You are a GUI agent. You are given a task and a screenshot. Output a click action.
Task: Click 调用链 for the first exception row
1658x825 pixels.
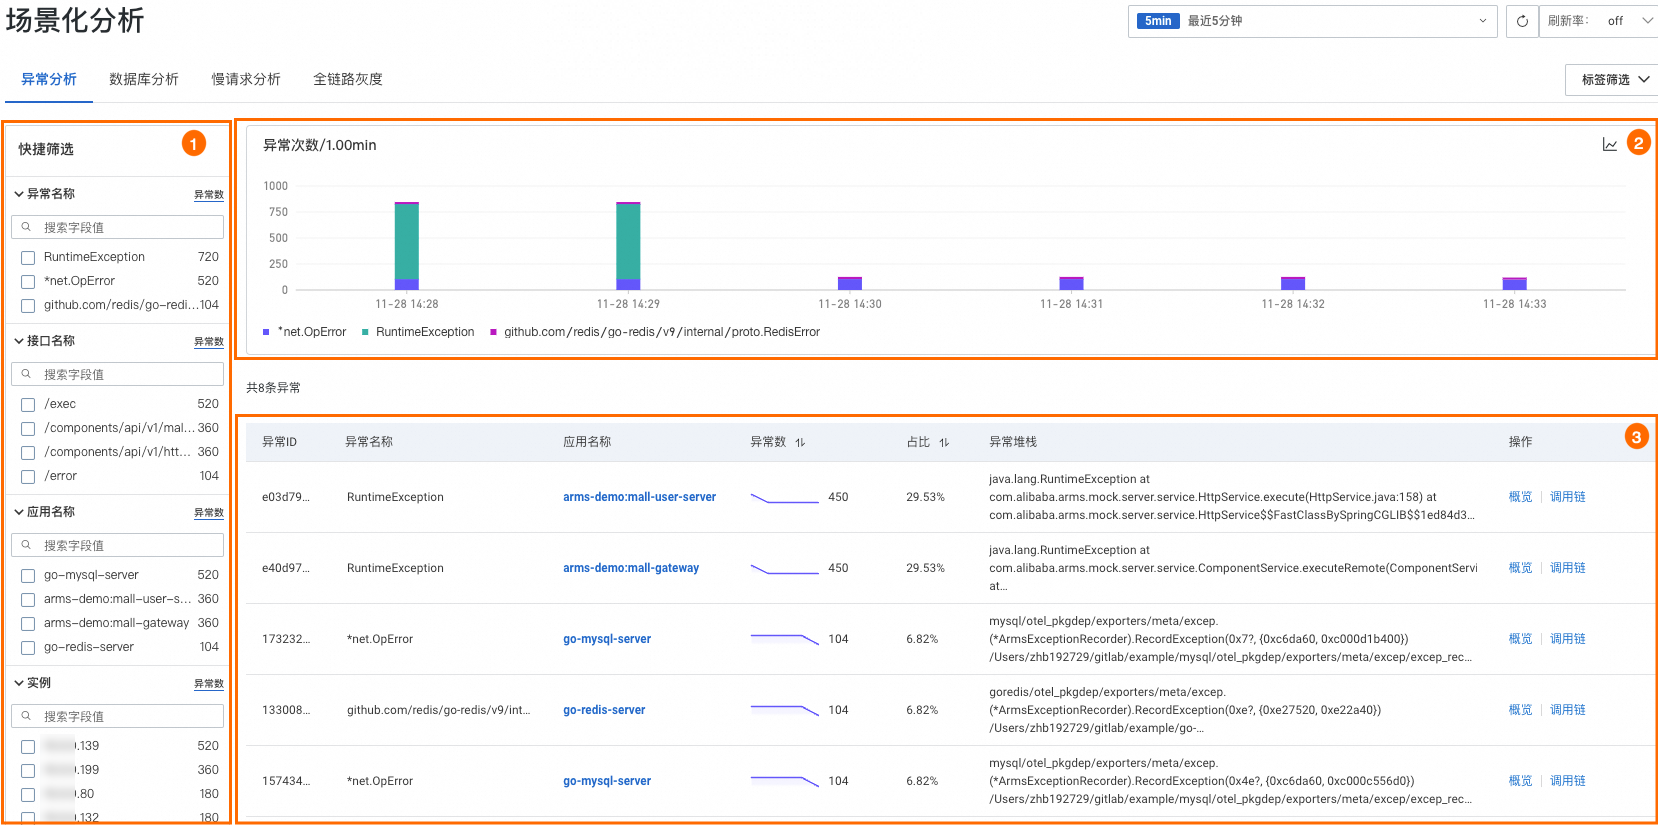[1567, 497]
